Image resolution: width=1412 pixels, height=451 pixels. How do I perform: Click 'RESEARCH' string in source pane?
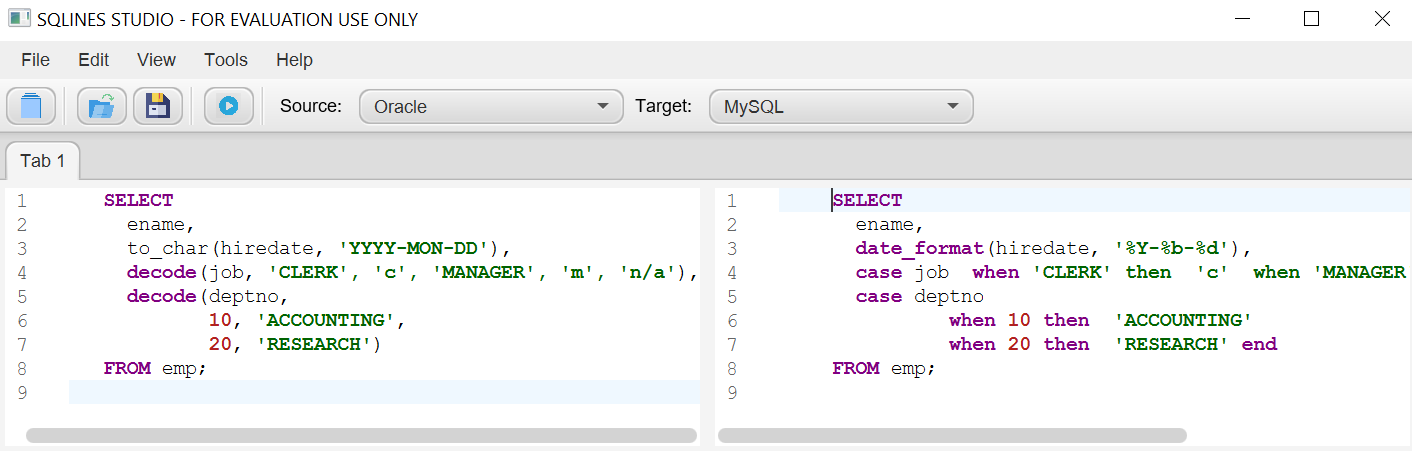tap(315, 344)
